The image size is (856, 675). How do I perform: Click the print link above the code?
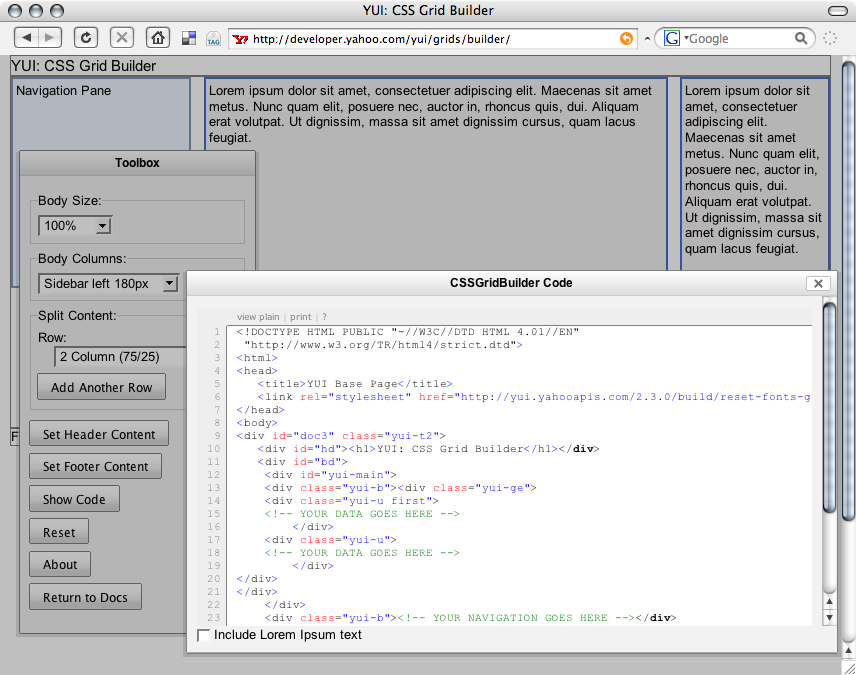301,317
